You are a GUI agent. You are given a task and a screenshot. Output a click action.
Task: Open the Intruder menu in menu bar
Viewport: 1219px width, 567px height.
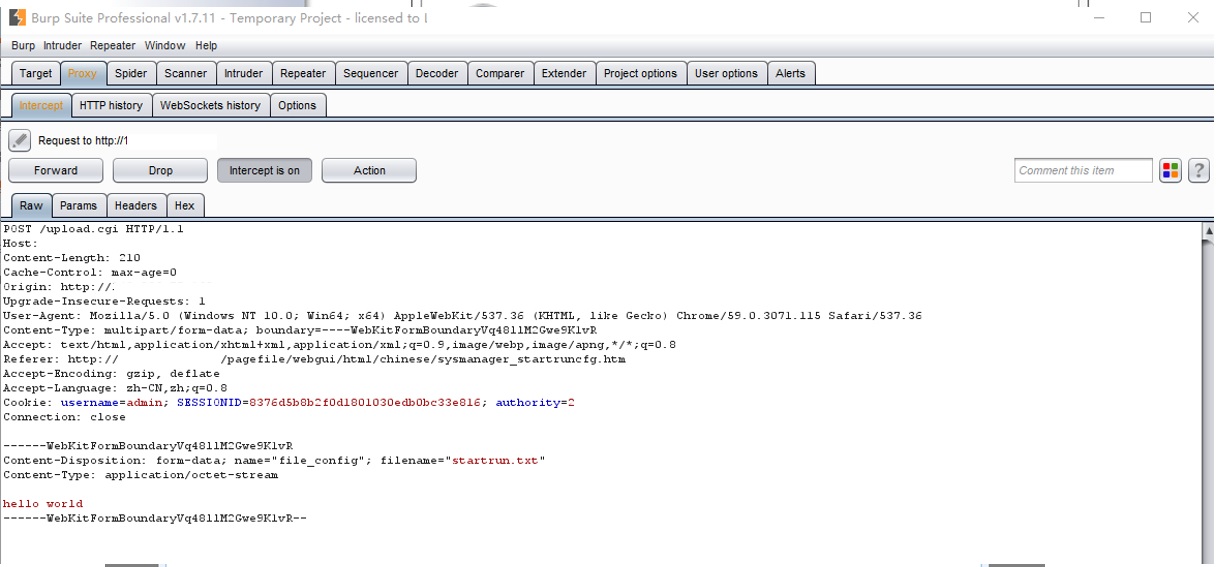pos(62,46)
